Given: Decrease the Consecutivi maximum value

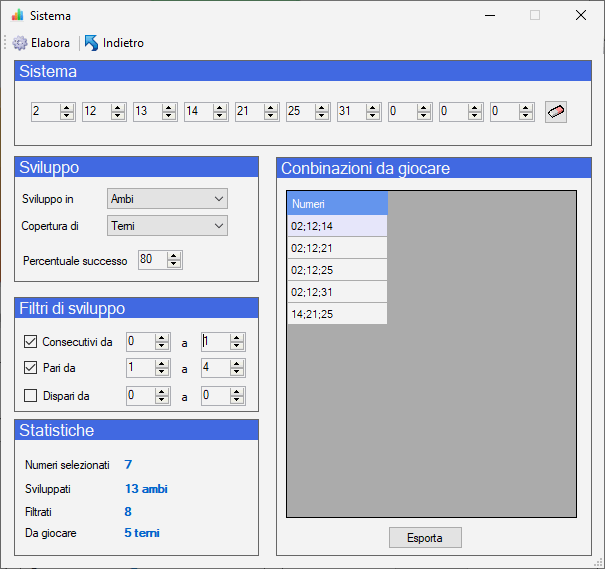Looking at the screenshot, I should (x=237, y=346).
